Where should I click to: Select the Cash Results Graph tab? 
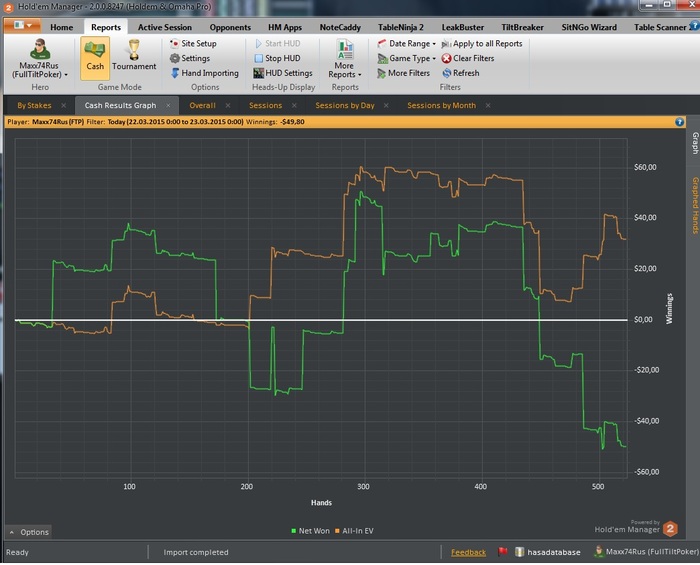coord(120,105)
